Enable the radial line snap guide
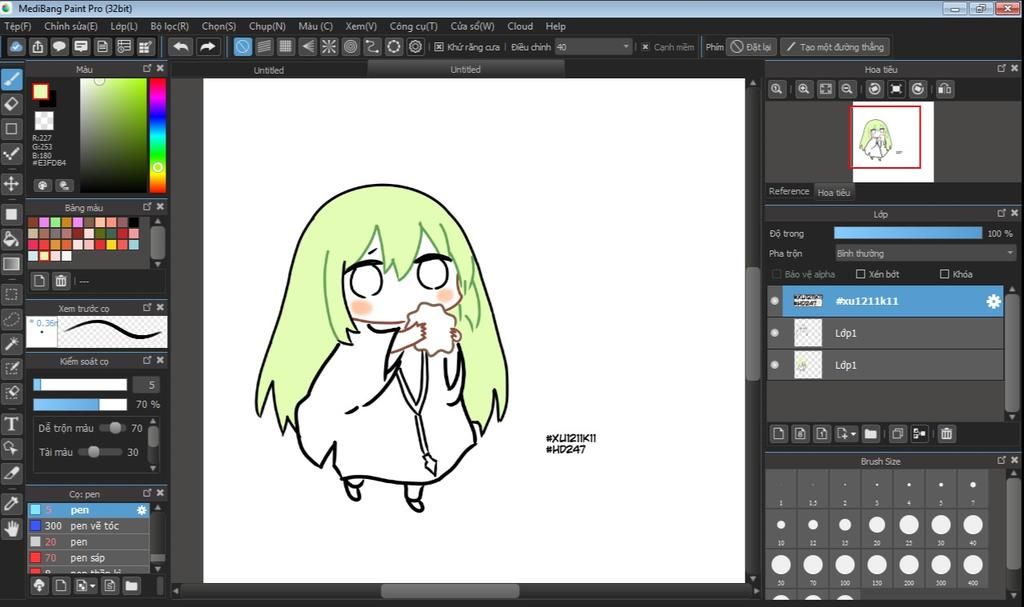The image size is (1024, 607). (x=329, y=47)
